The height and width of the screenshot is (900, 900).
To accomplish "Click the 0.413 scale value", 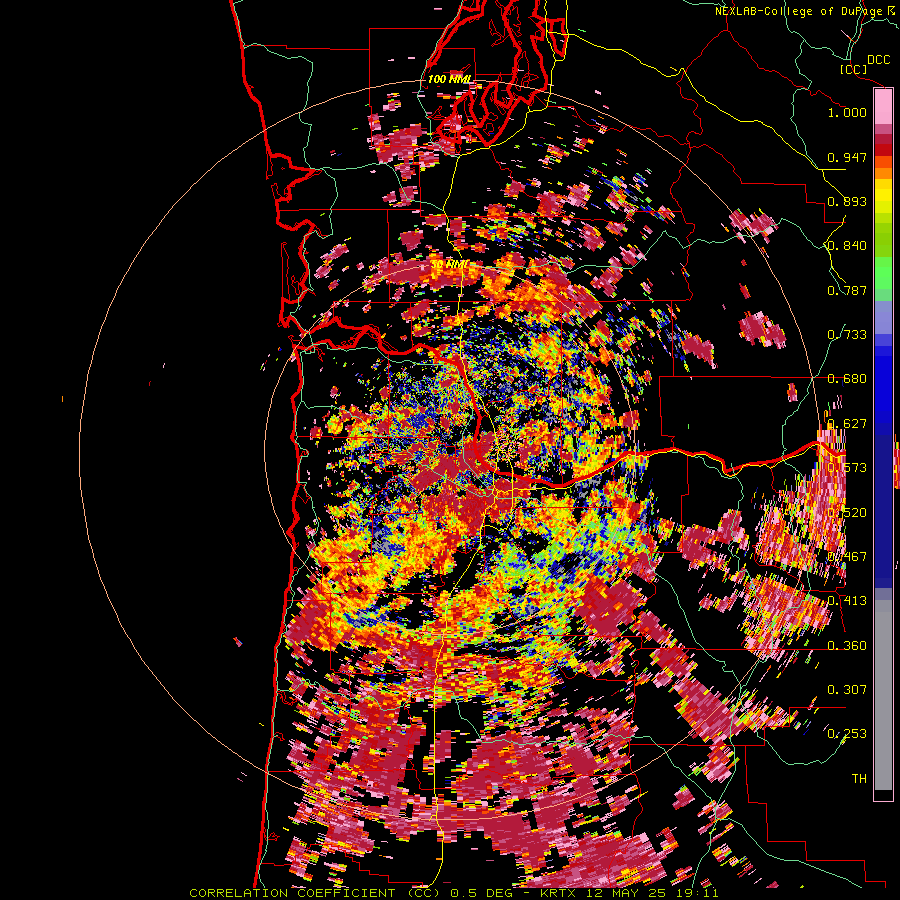I will coord(847,601).
